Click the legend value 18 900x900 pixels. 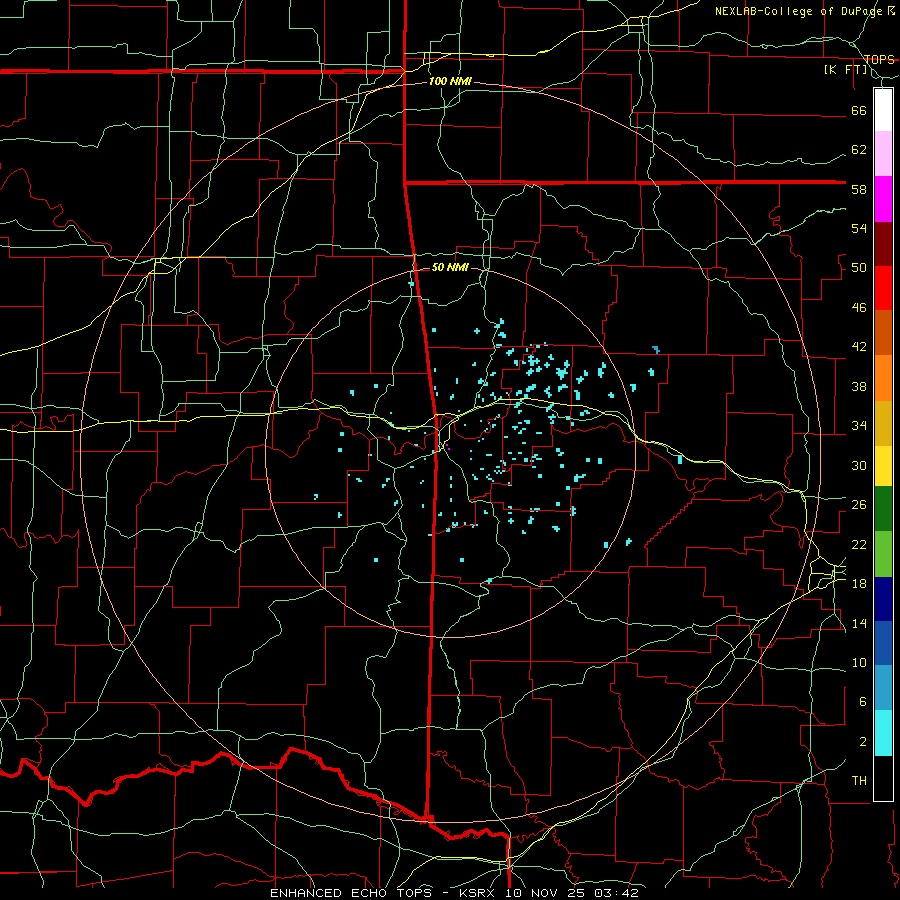click(859, 583)
